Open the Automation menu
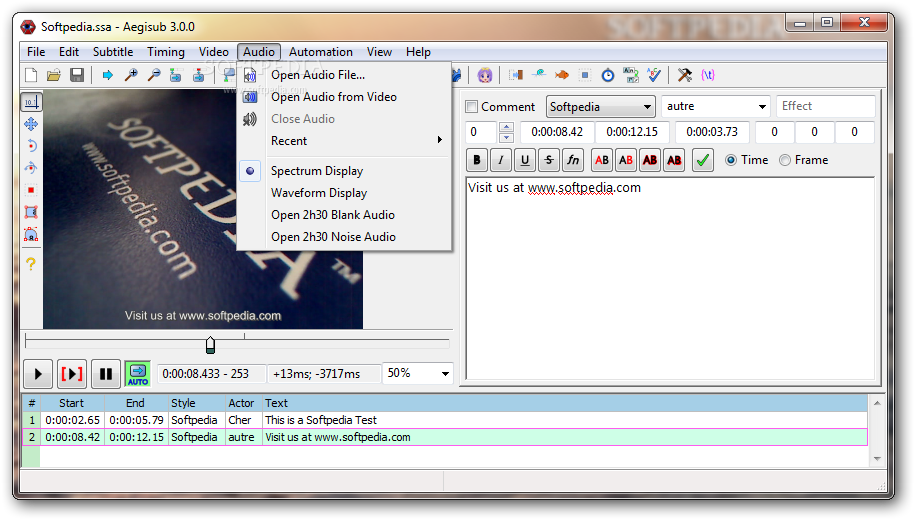The image size is (915, 520). (x=320, y=52)
